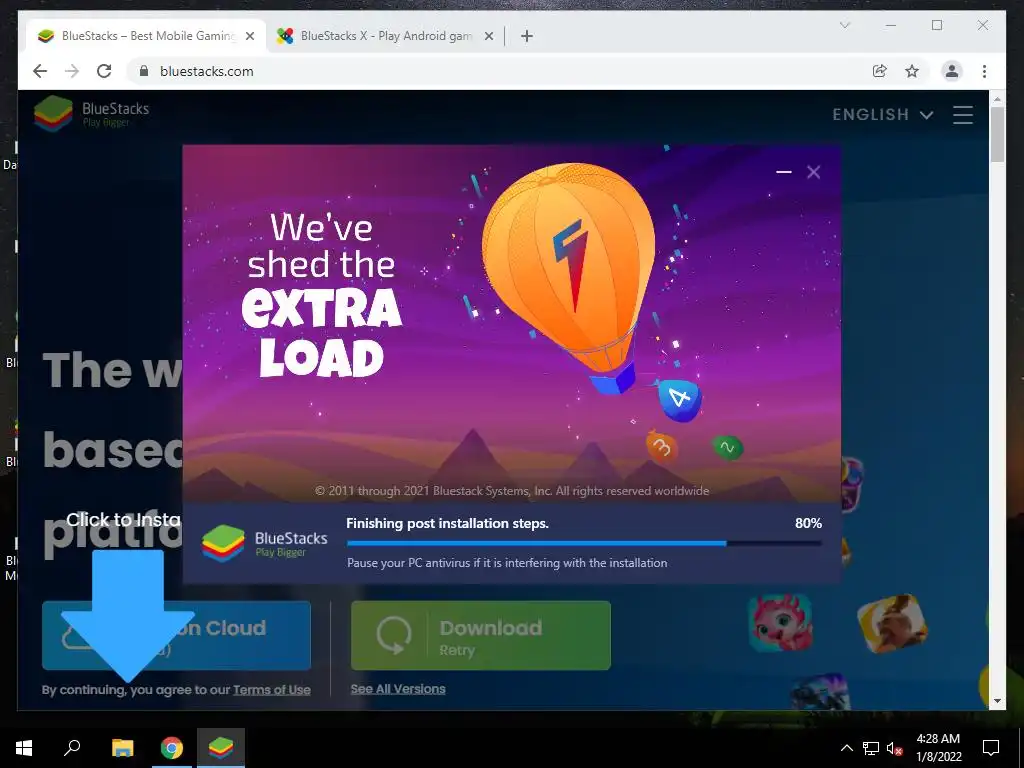1024x768 pixels.
Task: Click the Play on Cloud button
Action: (x=176, y=635)
